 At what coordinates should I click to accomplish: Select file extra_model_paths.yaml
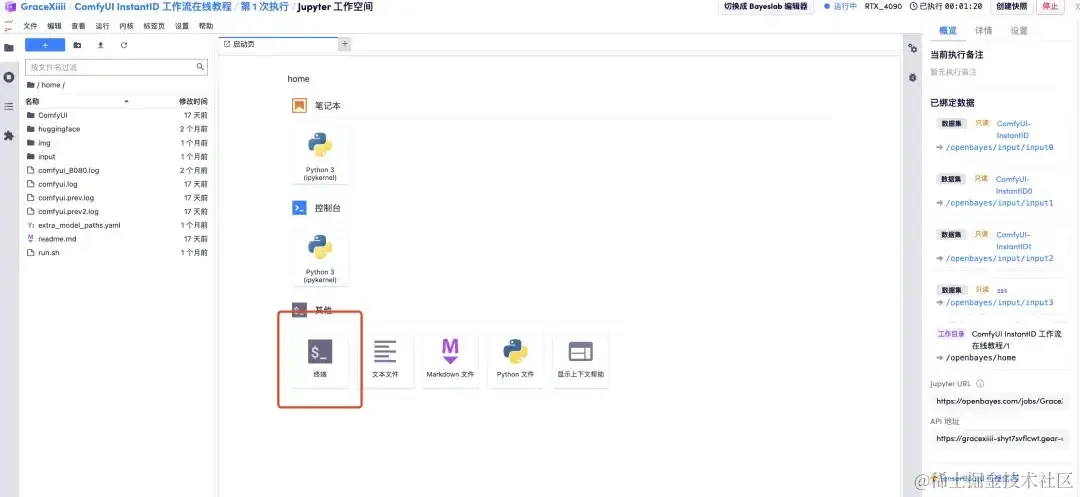[117, 225]
